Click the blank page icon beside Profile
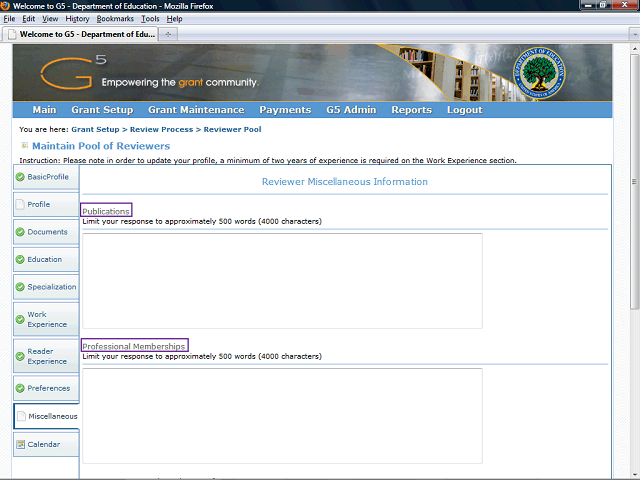Screen dimensions: 640x480 point(20,204)
